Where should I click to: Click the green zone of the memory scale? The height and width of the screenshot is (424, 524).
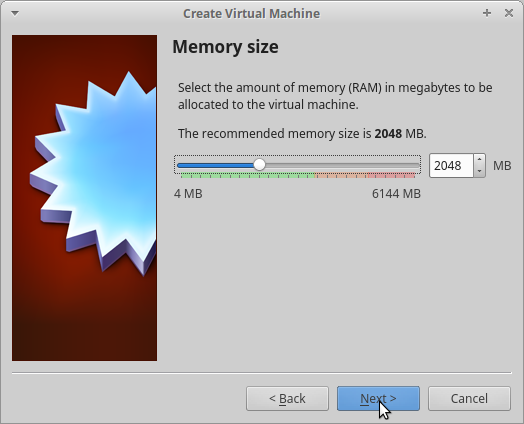tap(248, 175)
